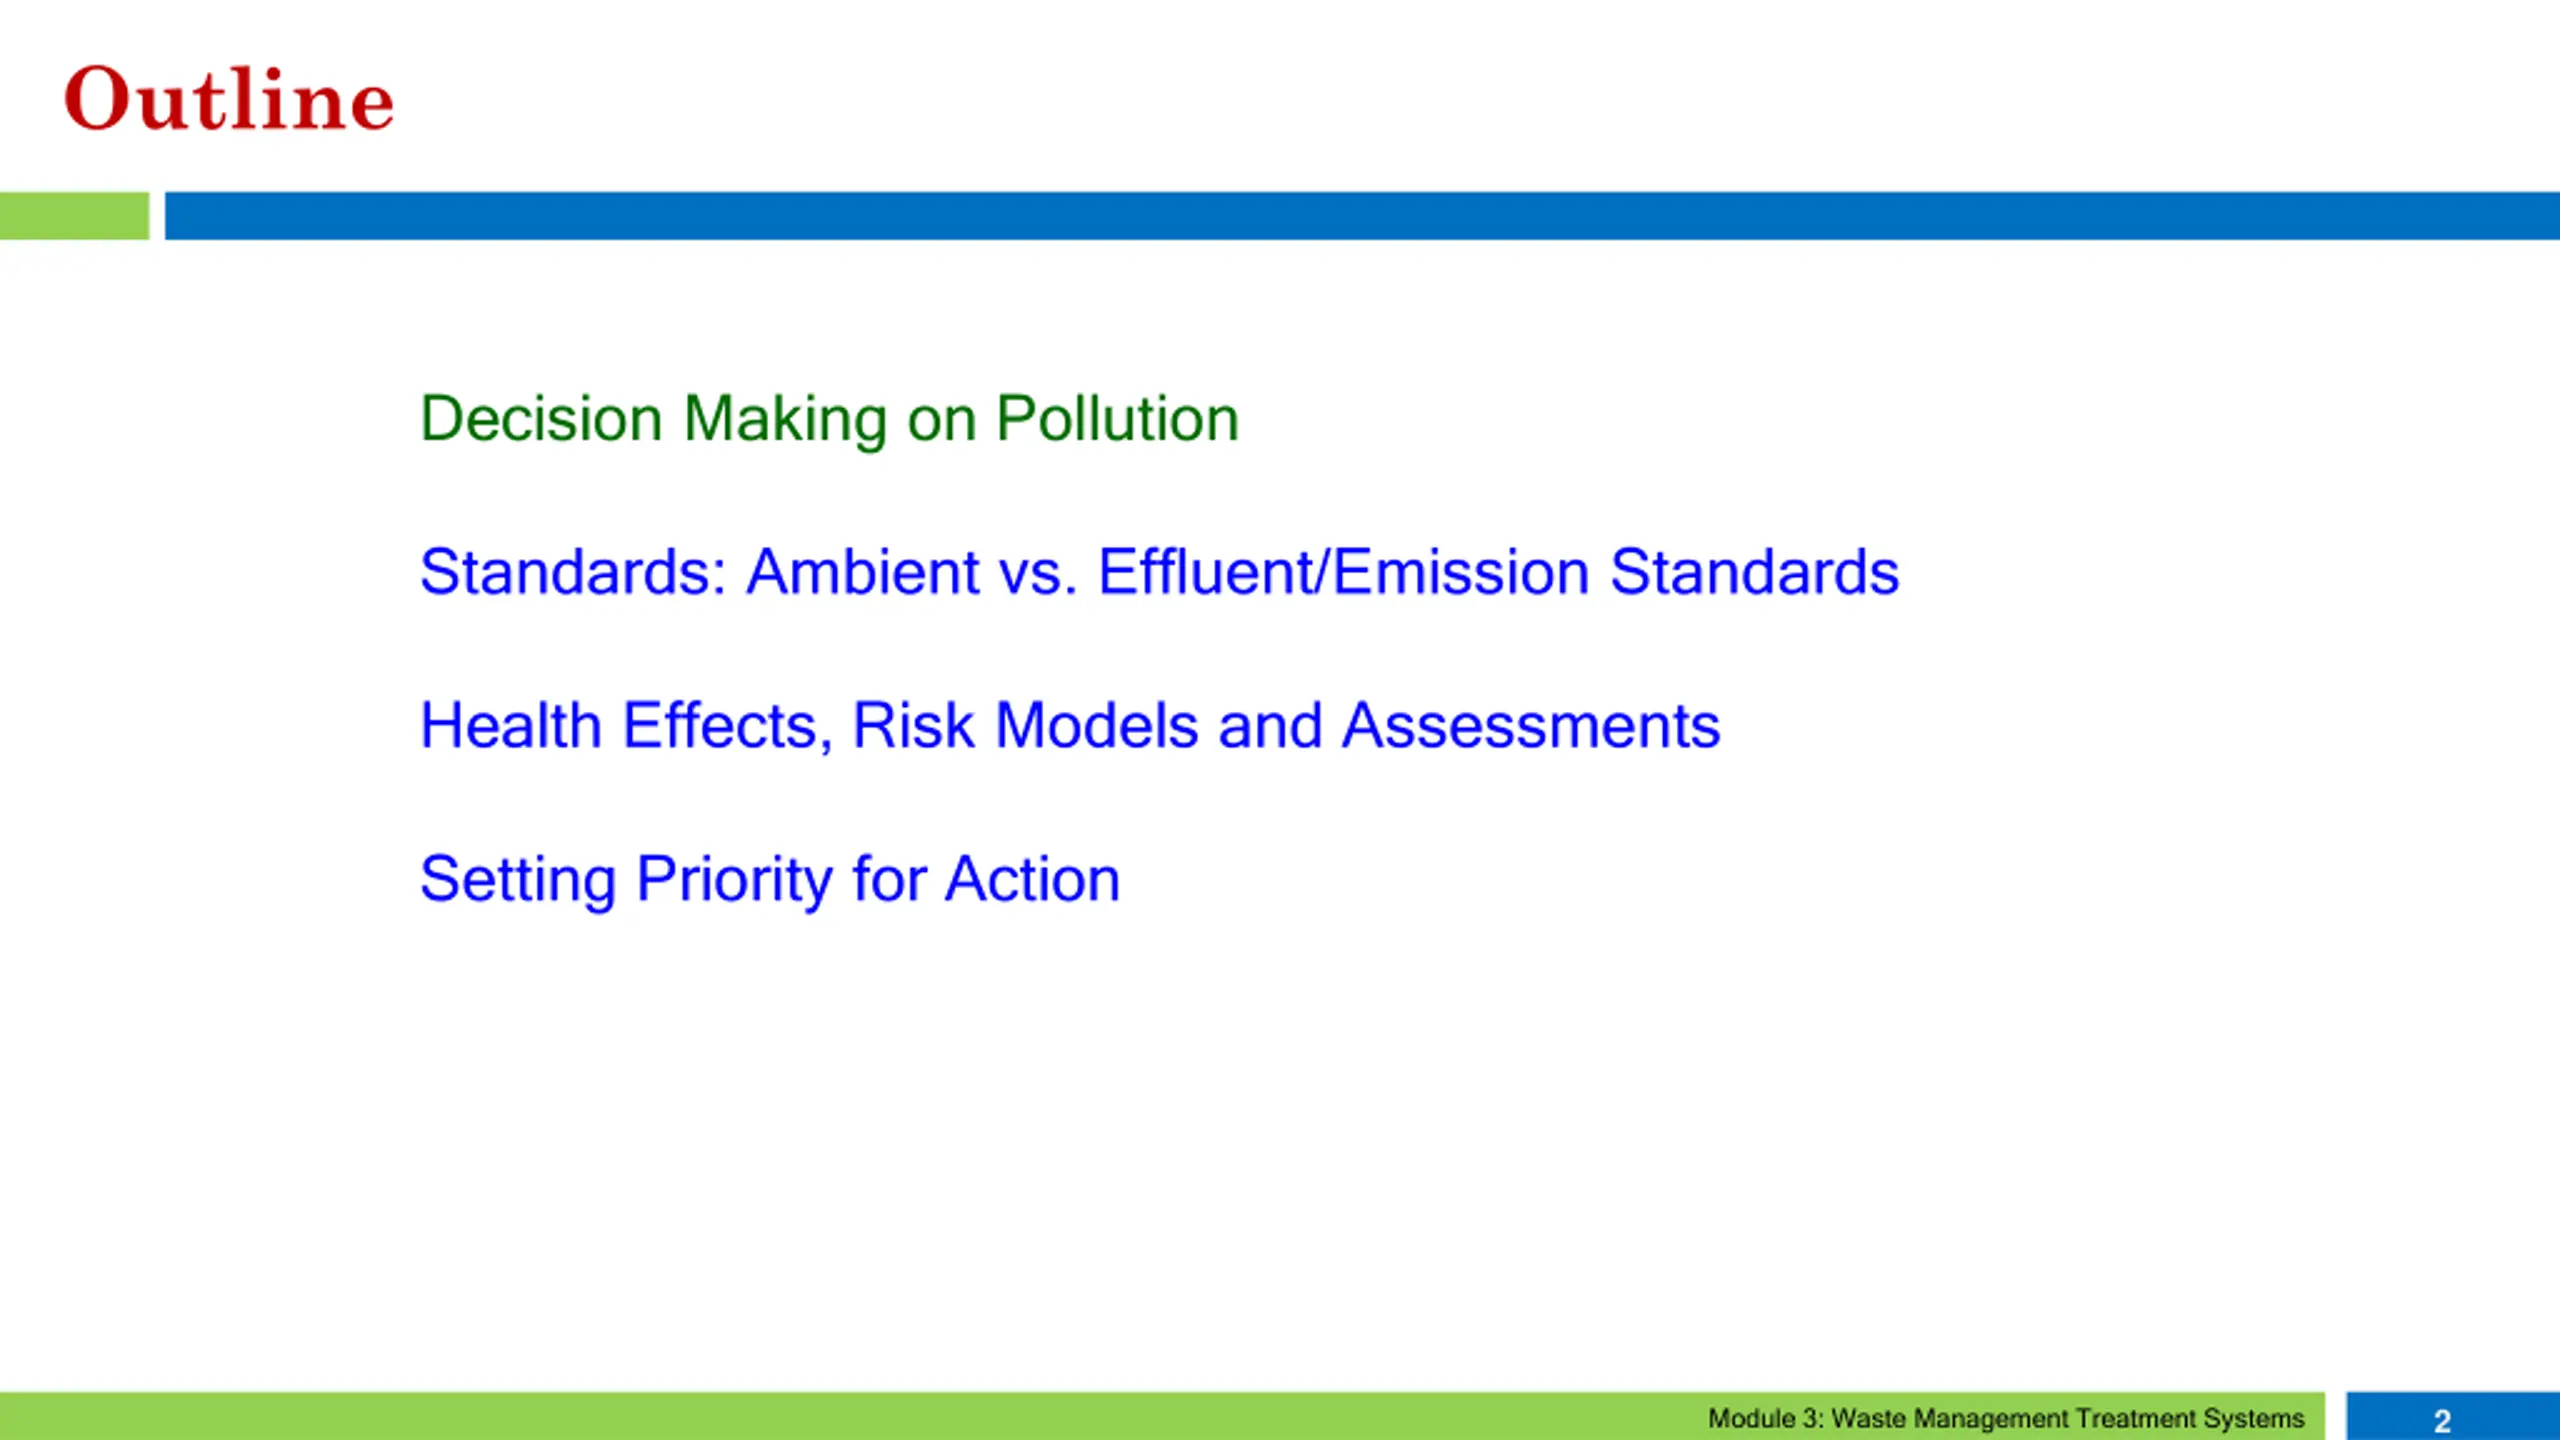The height and width of the screenshot is (1440, 2560).
Task: Click the "Module 3: Waste Management Treatment Systems" footer text
Action: pyautogui.click(x=2006, y=1419)
